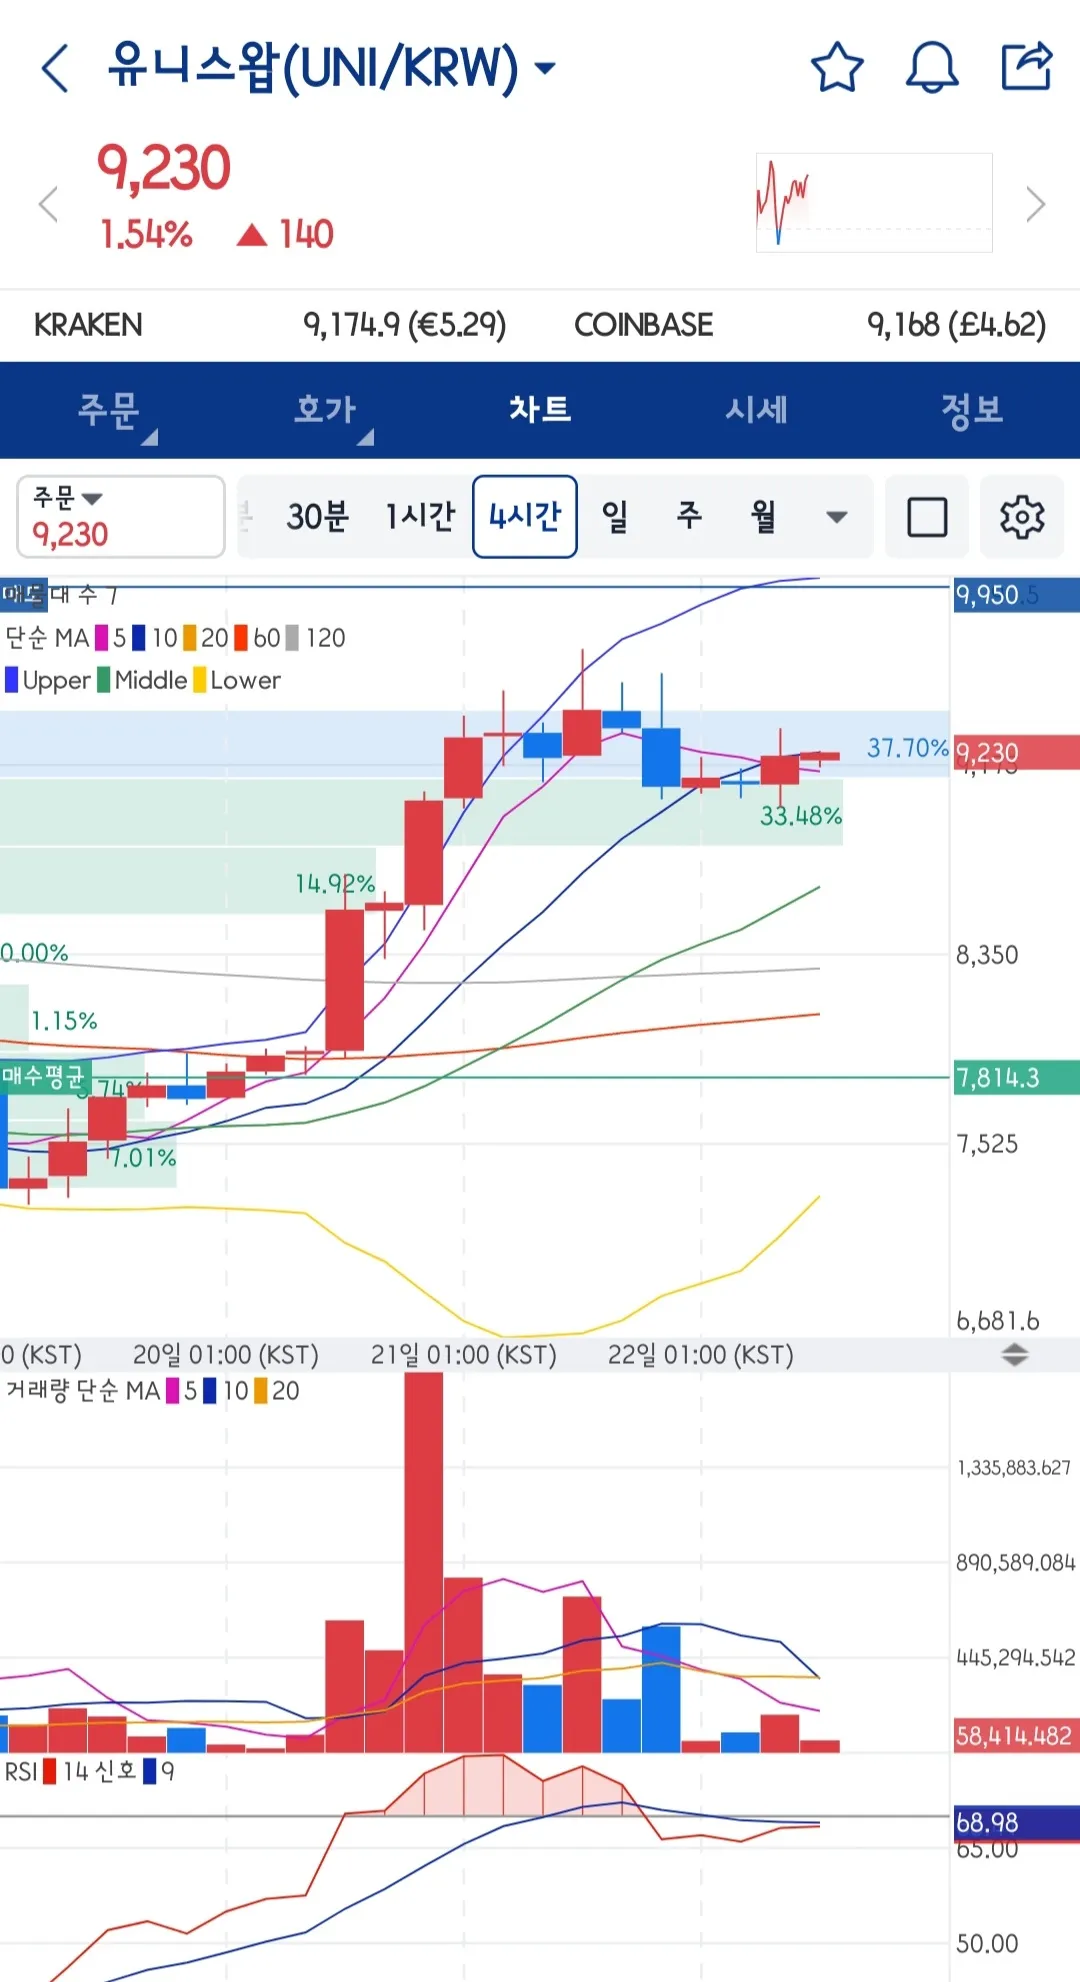
Task: Select the 30분 chart interval
Action: [x=317, y=517]
